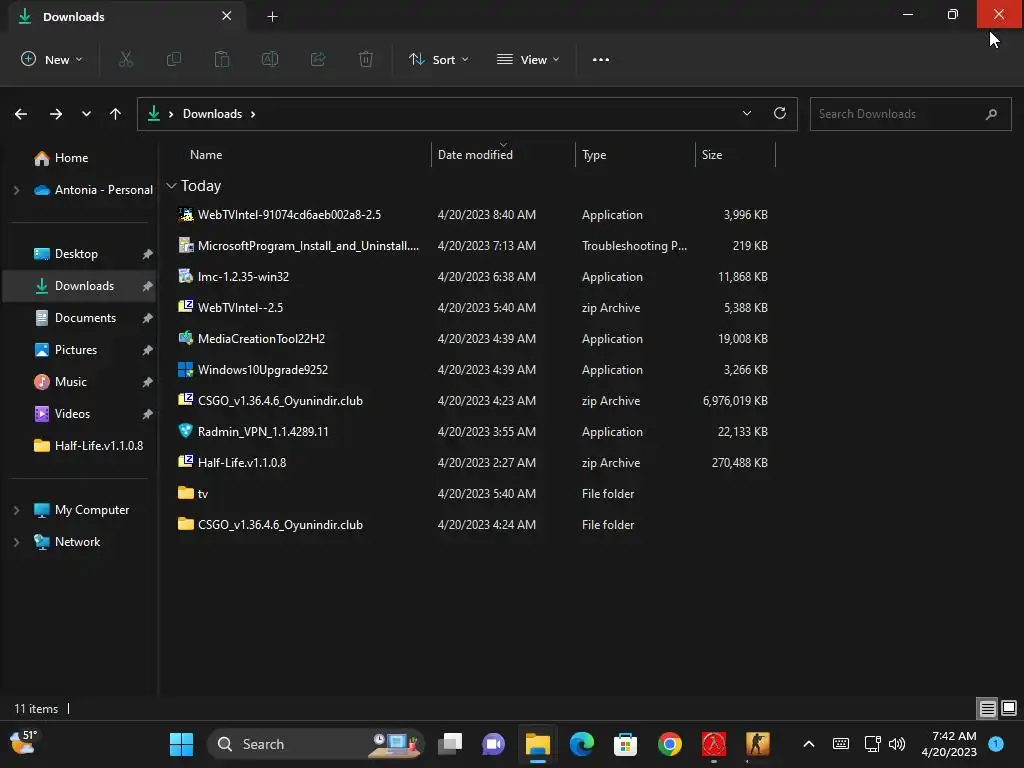This screenshot has height=768, width=1024.
Task: Go up one folder level arrow
Action: click(116, 114)
